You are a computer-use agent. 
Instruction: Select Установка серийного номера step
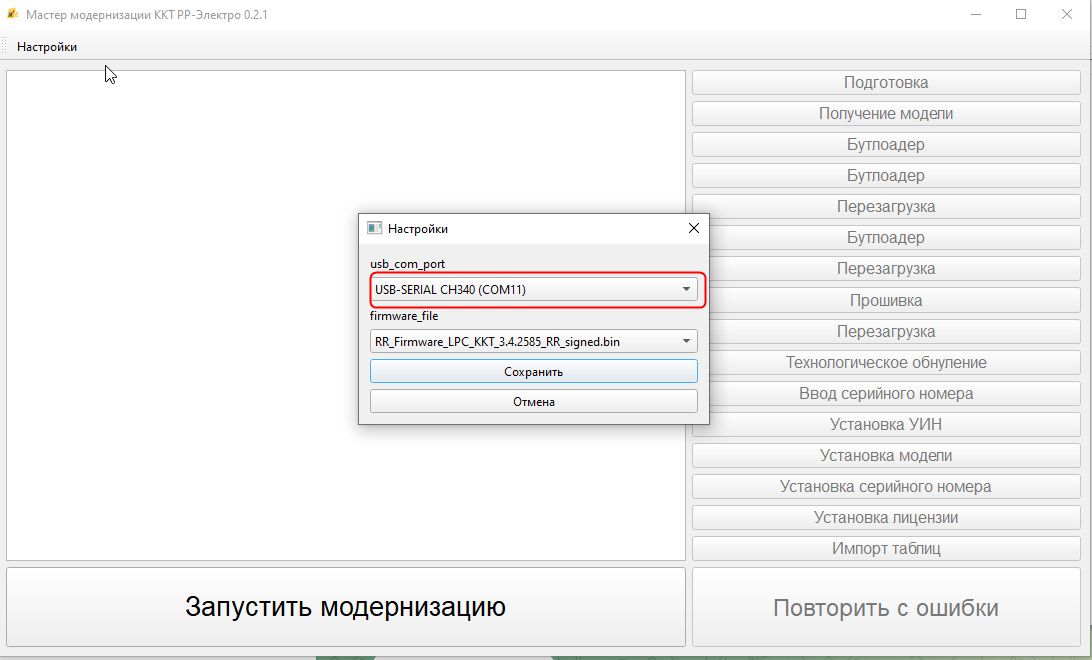[x=885, y=487]
